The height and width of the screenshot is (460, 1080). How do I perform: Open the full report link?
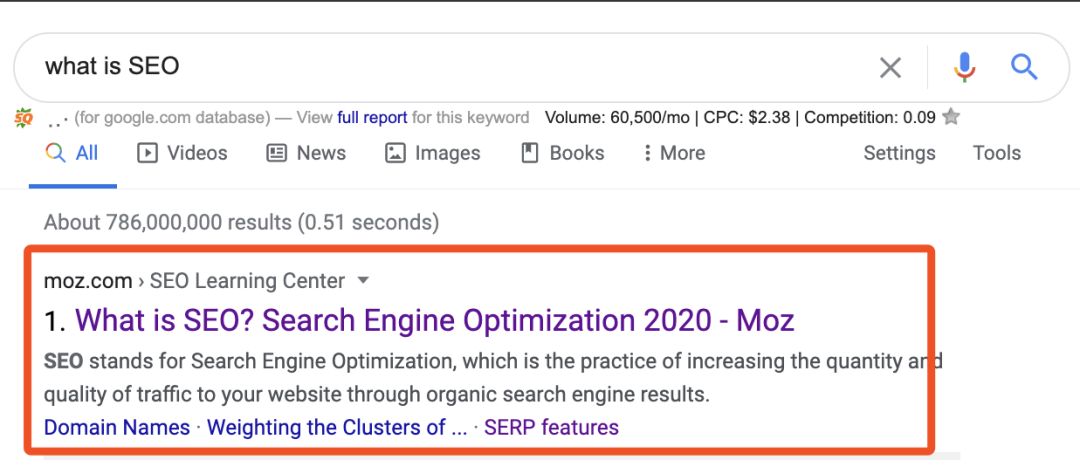tap(372, 118)
